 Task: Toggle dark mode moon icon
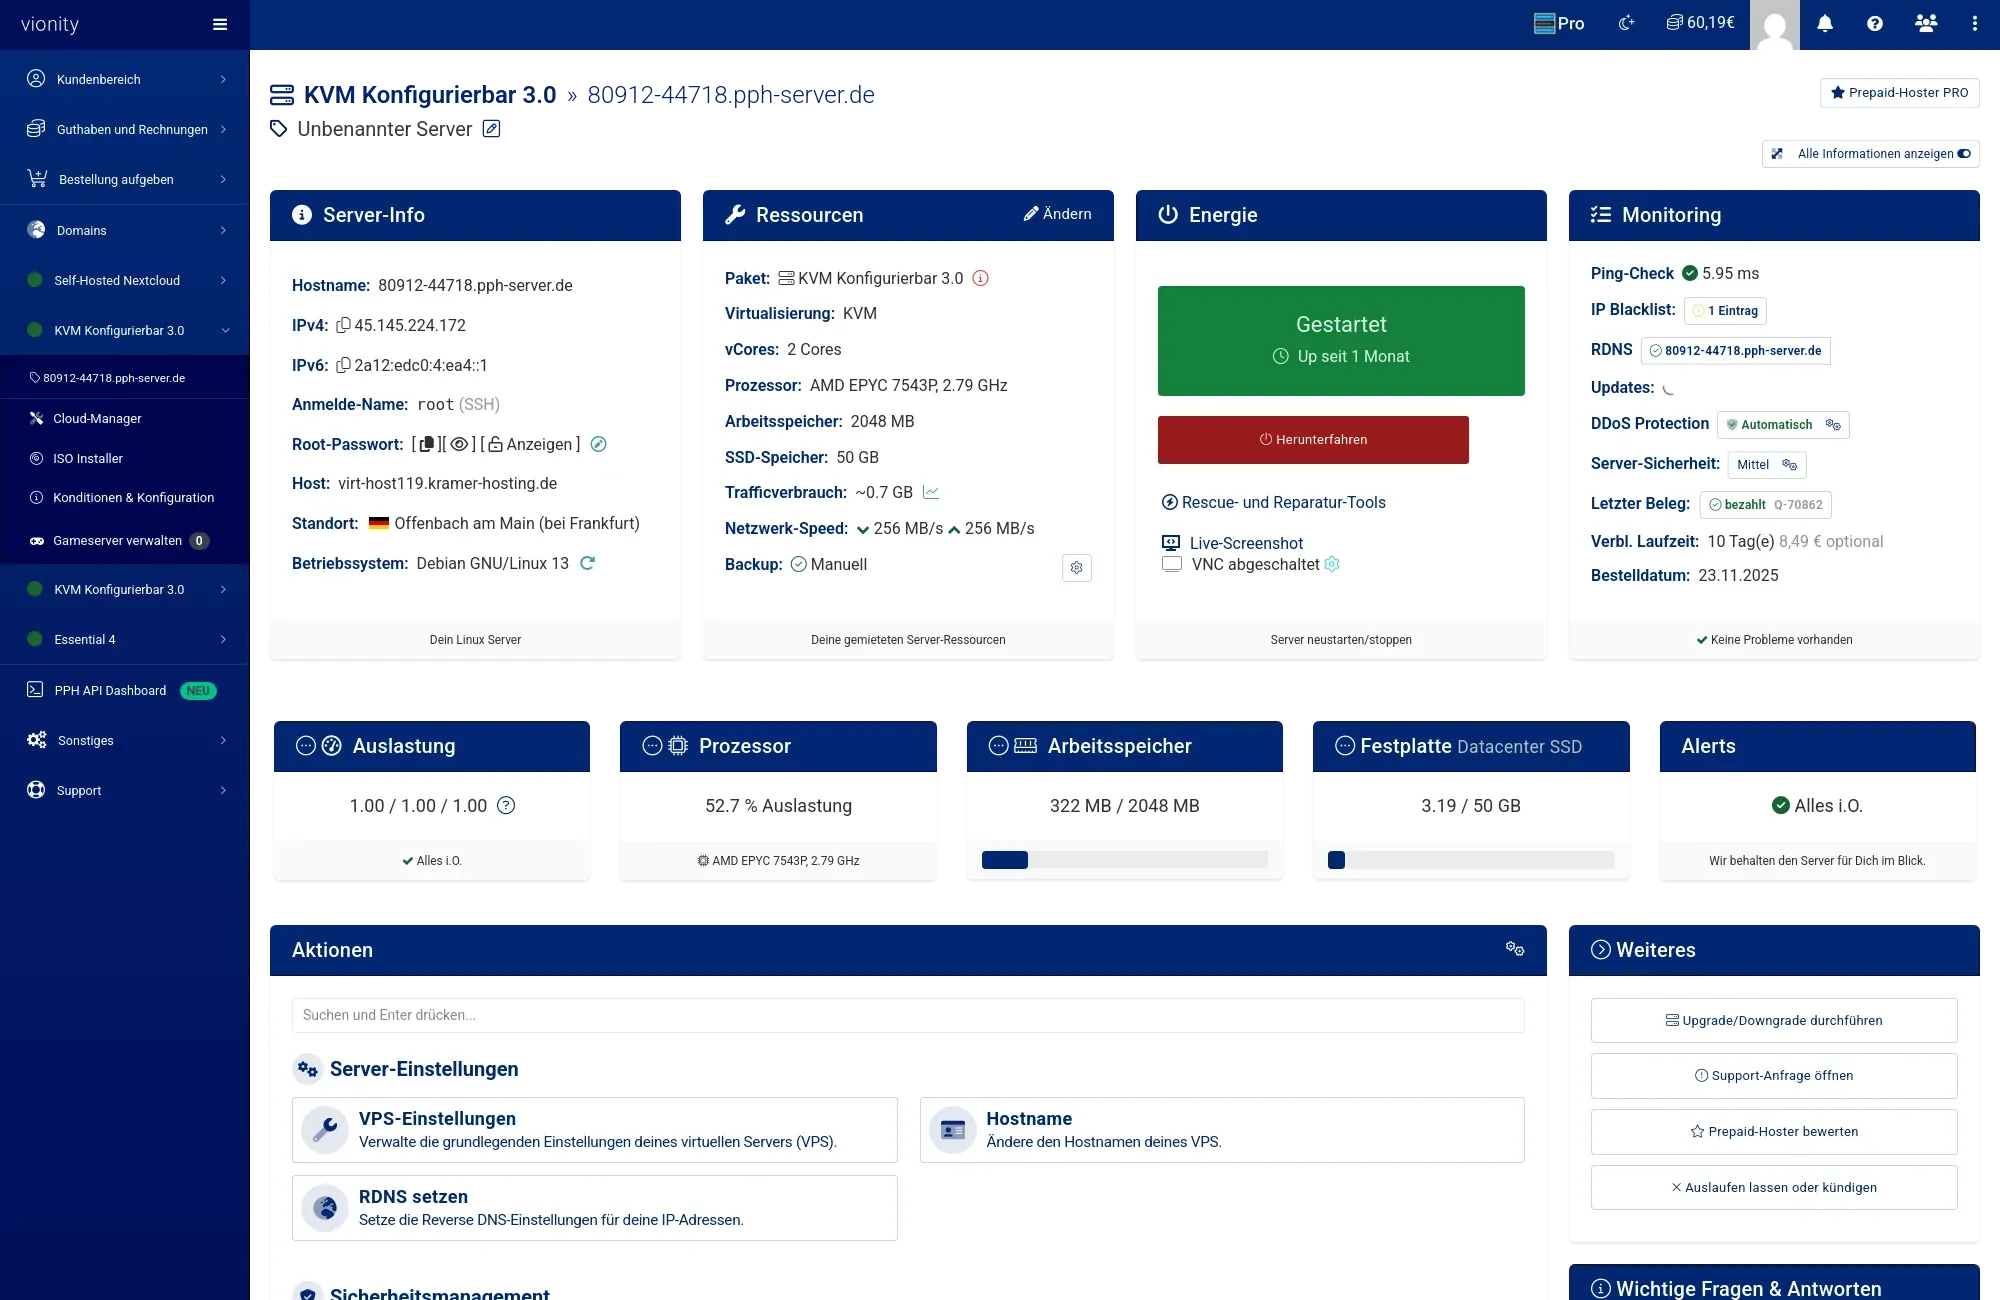coord(1627,23)
